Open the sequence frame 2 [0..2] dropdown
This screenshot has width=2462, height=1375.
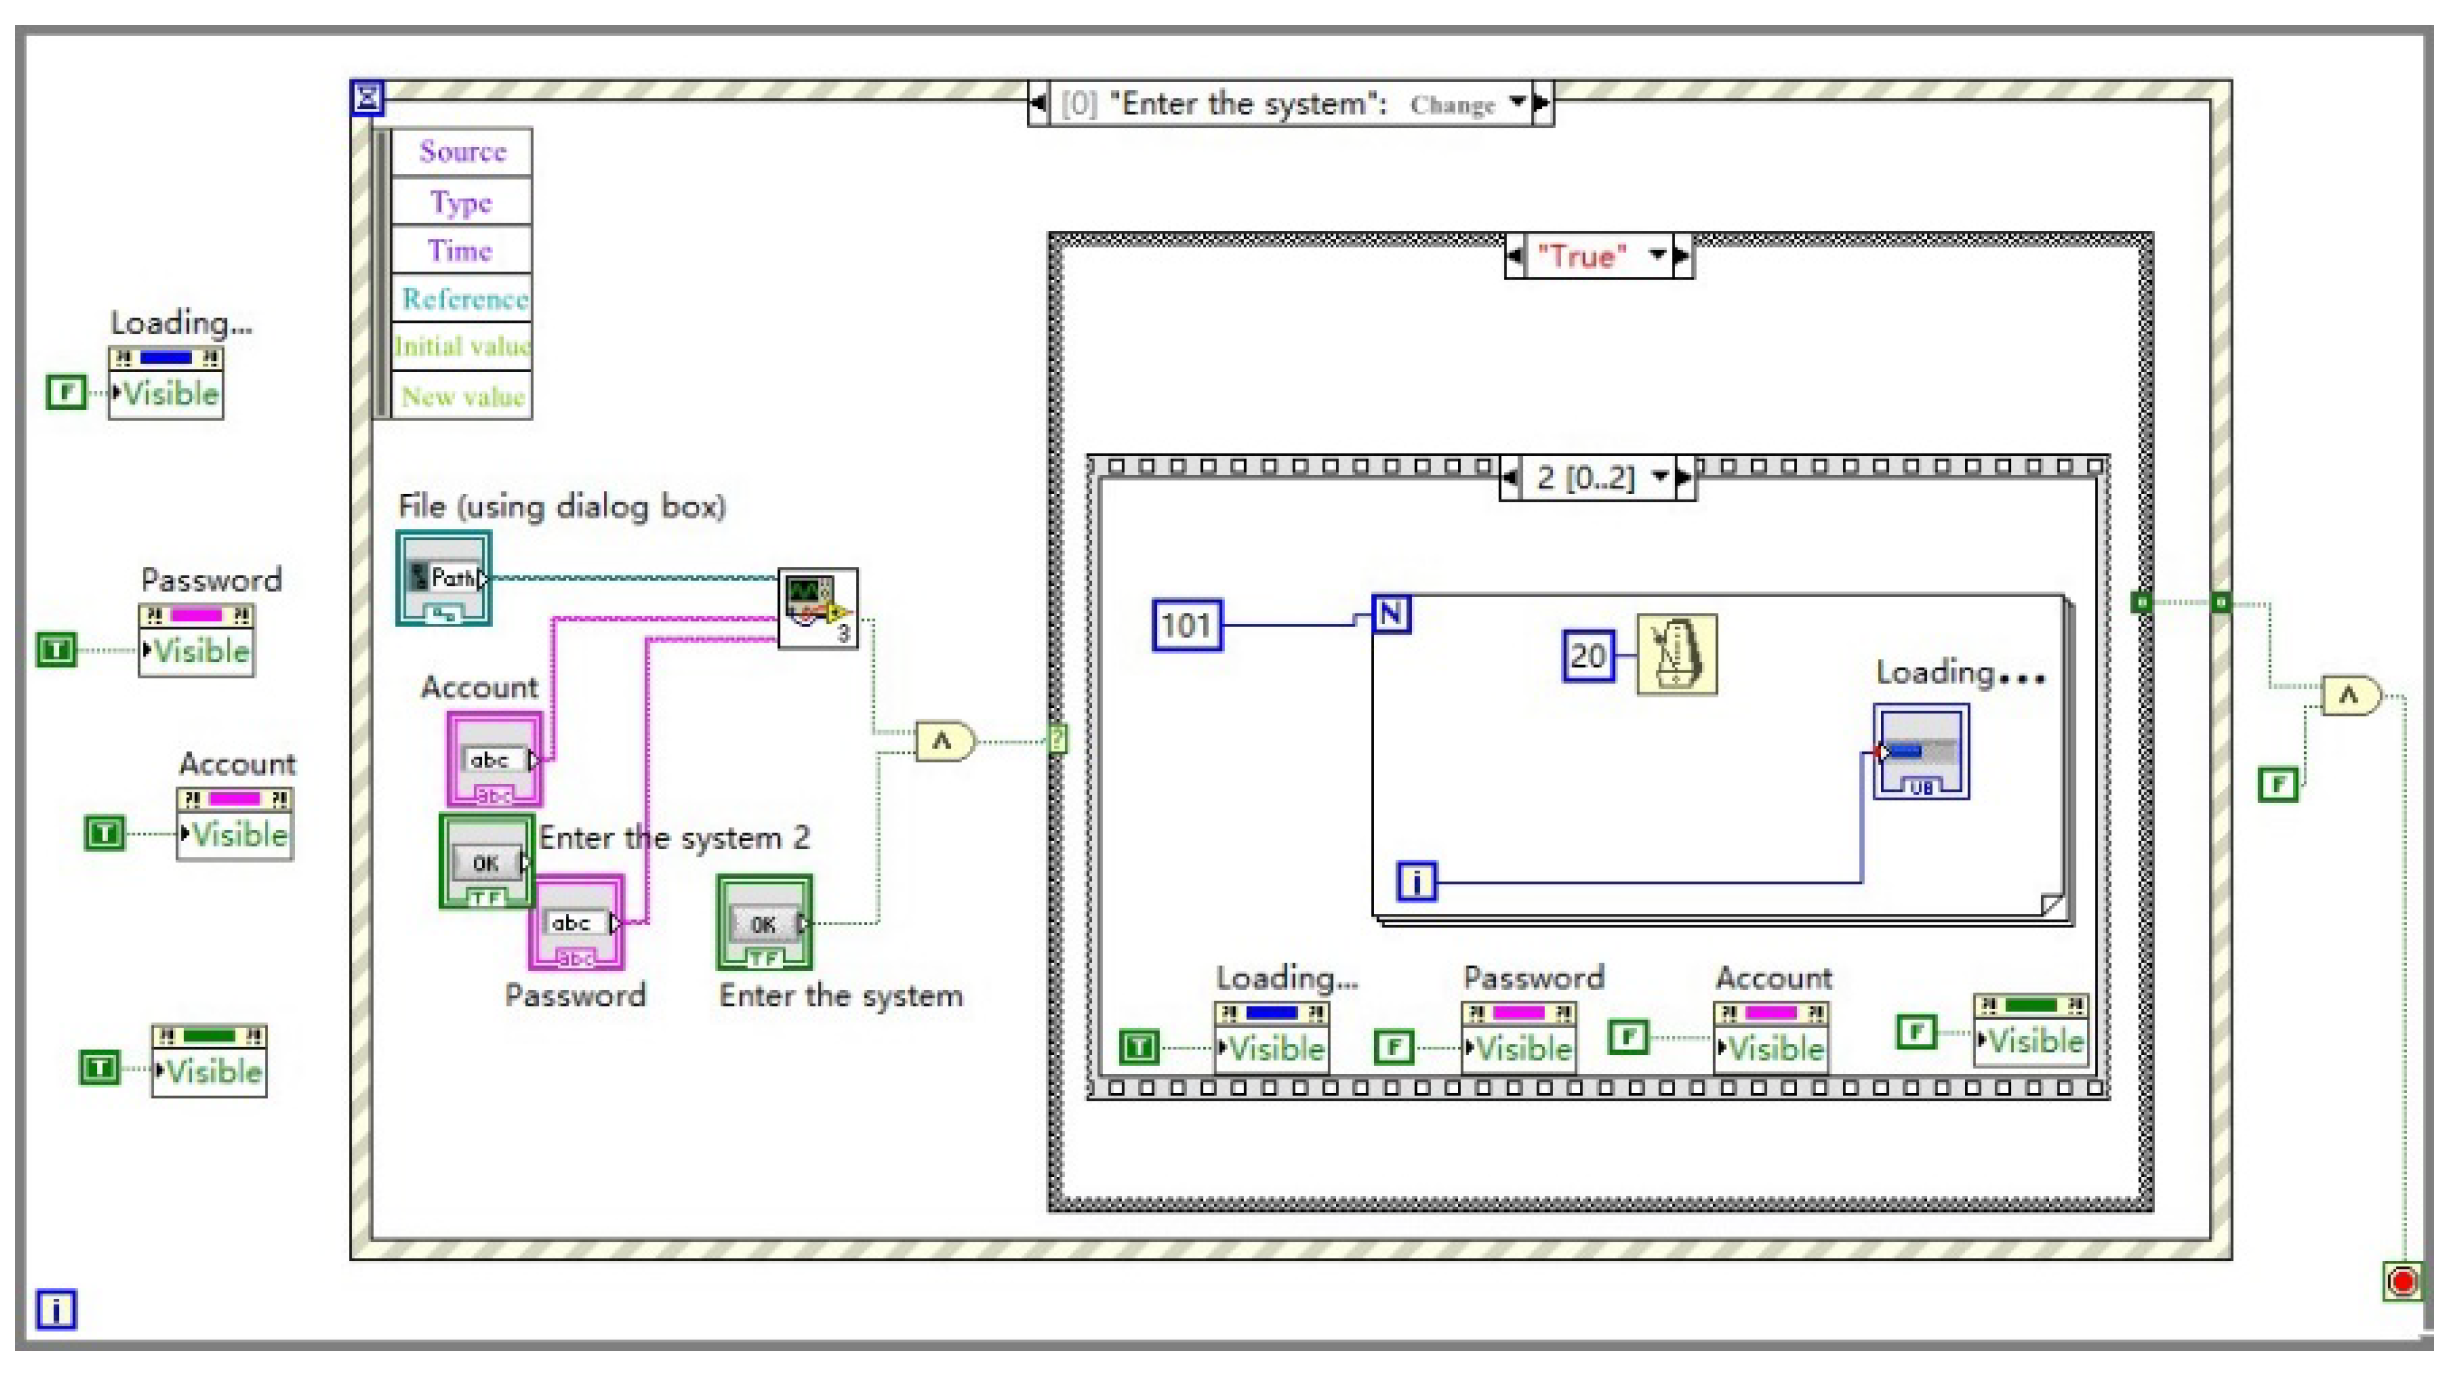coord(1660,477)
